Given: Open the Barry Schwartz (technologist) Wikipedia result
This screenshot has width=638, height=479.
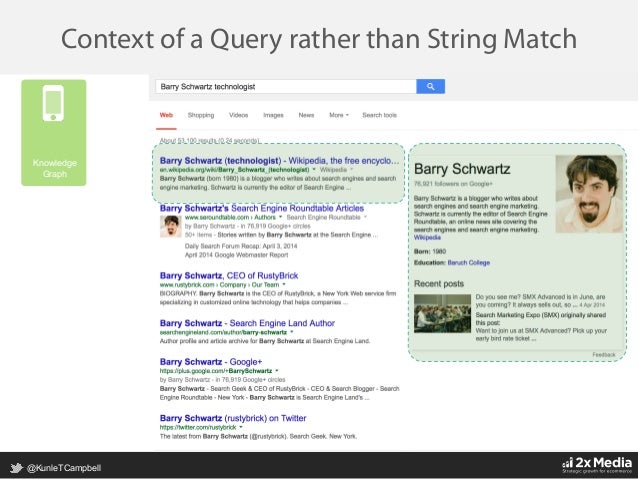Looking at the screenshot, I should click(x=279, y=160).
